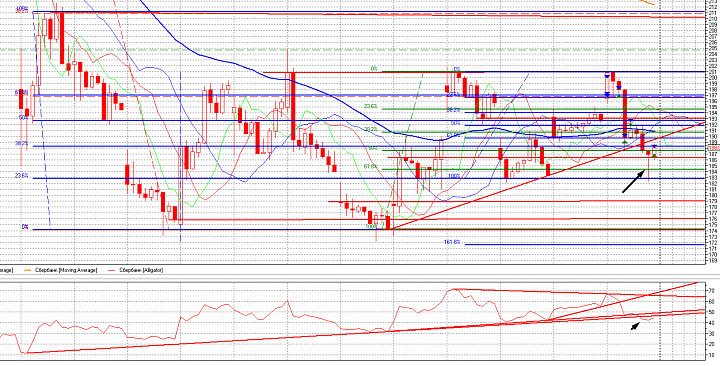The height and width of the screenshot is (366, 720).
Task: Click the black arrow annotation on price chart
Action: [633, 181]
